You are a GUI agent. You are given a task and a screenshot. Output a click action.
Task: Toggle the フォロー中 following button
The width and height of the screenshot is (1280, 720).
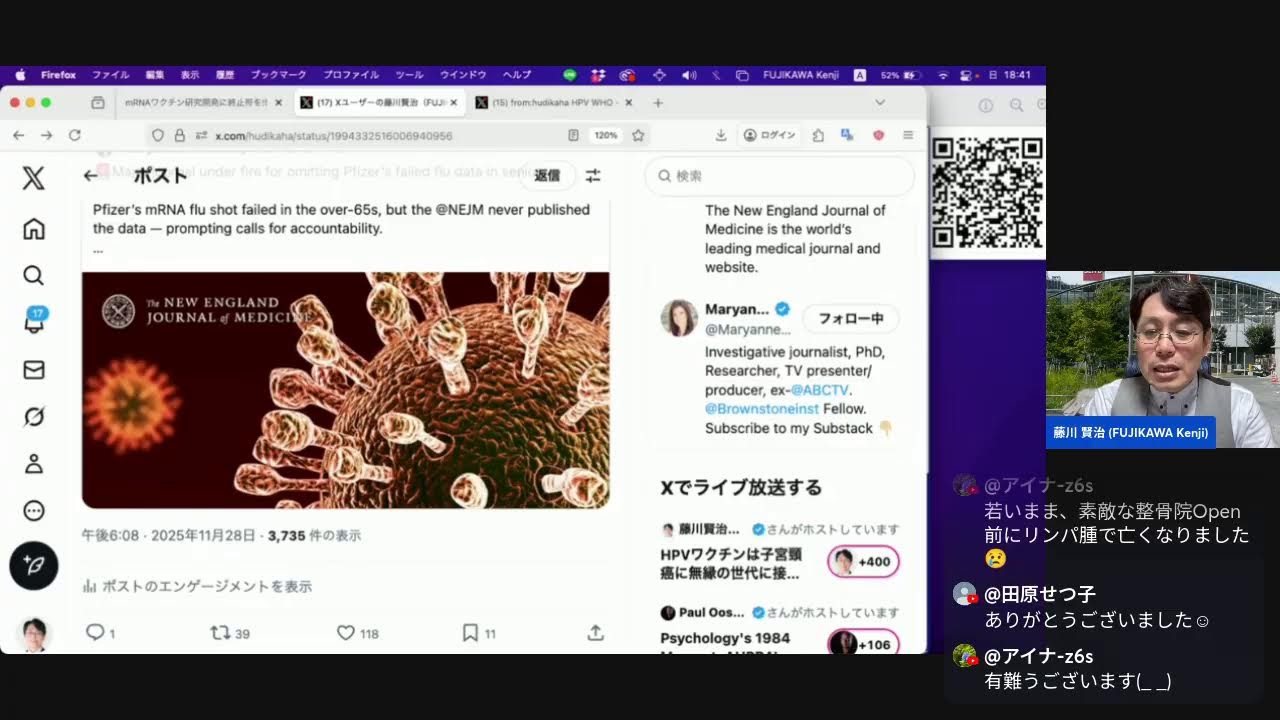click(x=850, y=319)
